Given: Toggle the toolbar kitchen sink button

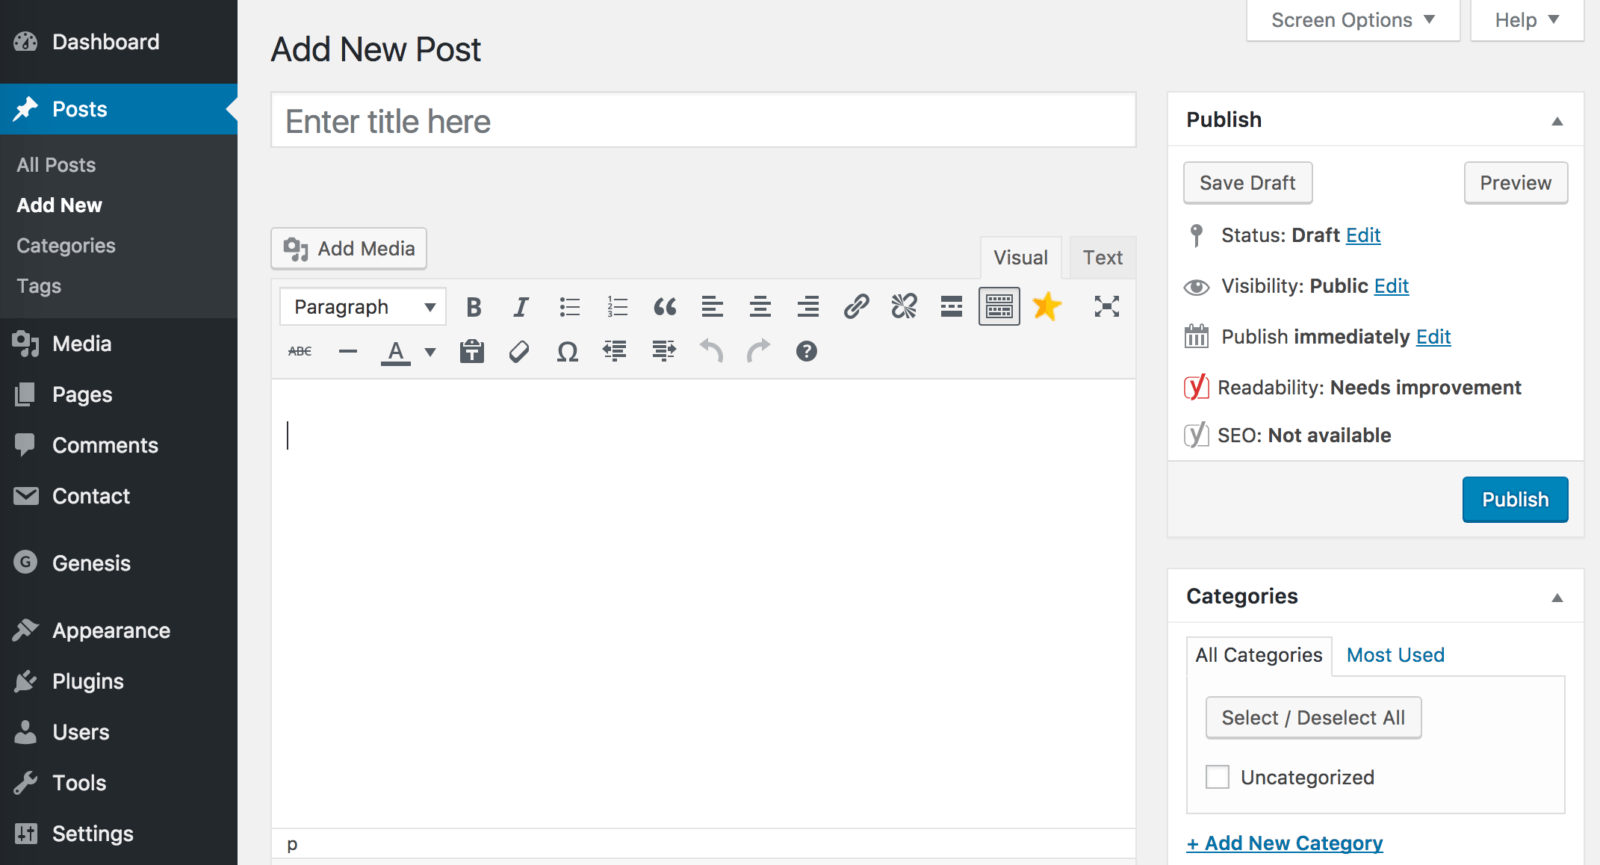Looking at the screenshot, I should 999,307.
